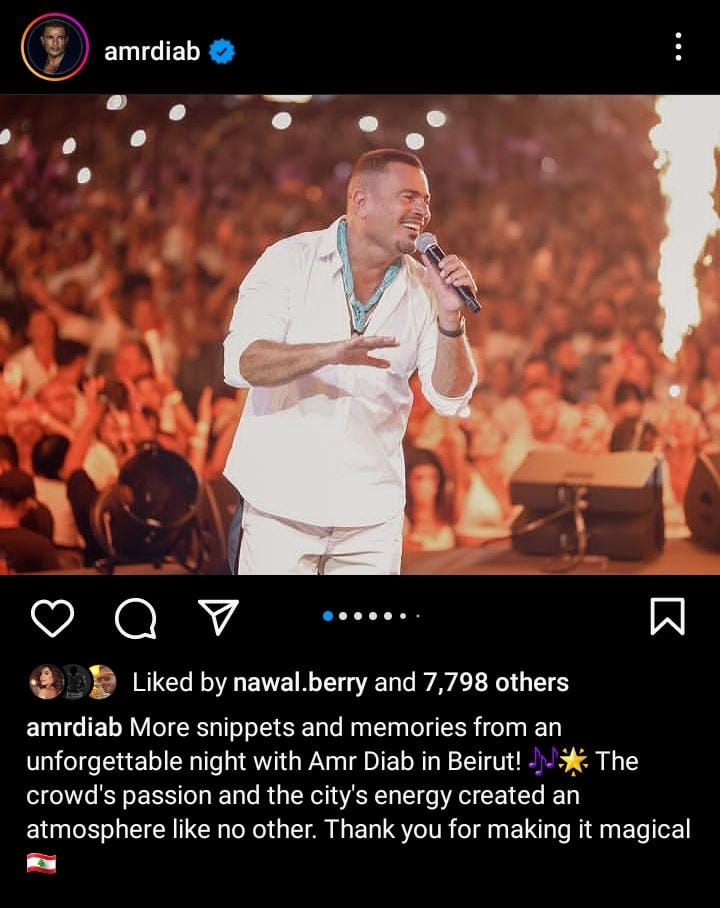Screen dimensions: 720x908
Task: Save the post with the bookmark icon
Action: pos(667,617)
